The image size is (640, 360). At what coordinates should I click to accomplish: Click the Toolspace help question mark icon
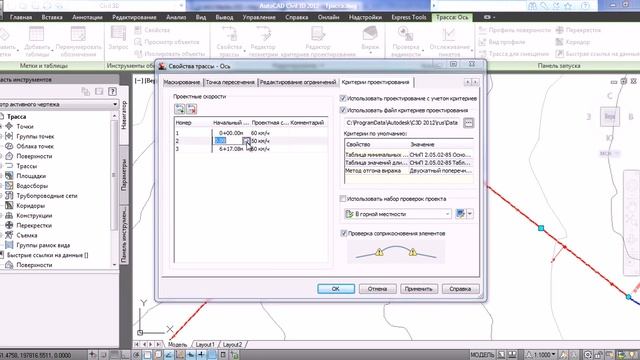(x=113, y=91)
